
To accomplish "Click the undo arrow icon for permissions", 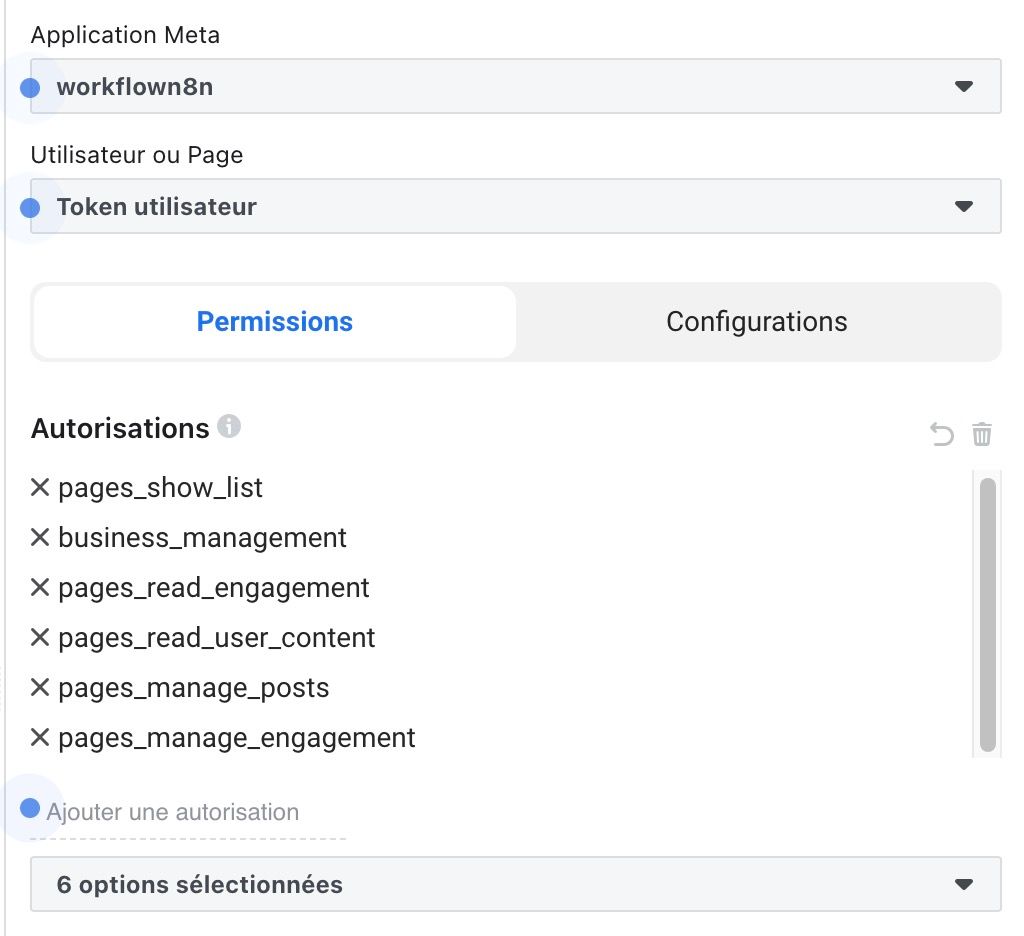I will coord(942,434).
